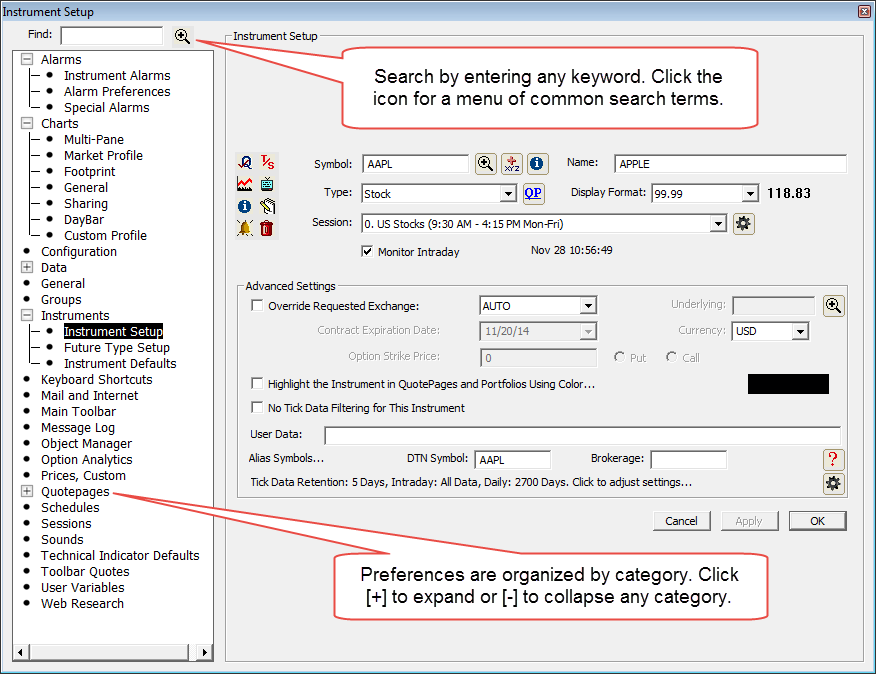
Task: Click the DTN Symbol field
Action: [512, 459]
